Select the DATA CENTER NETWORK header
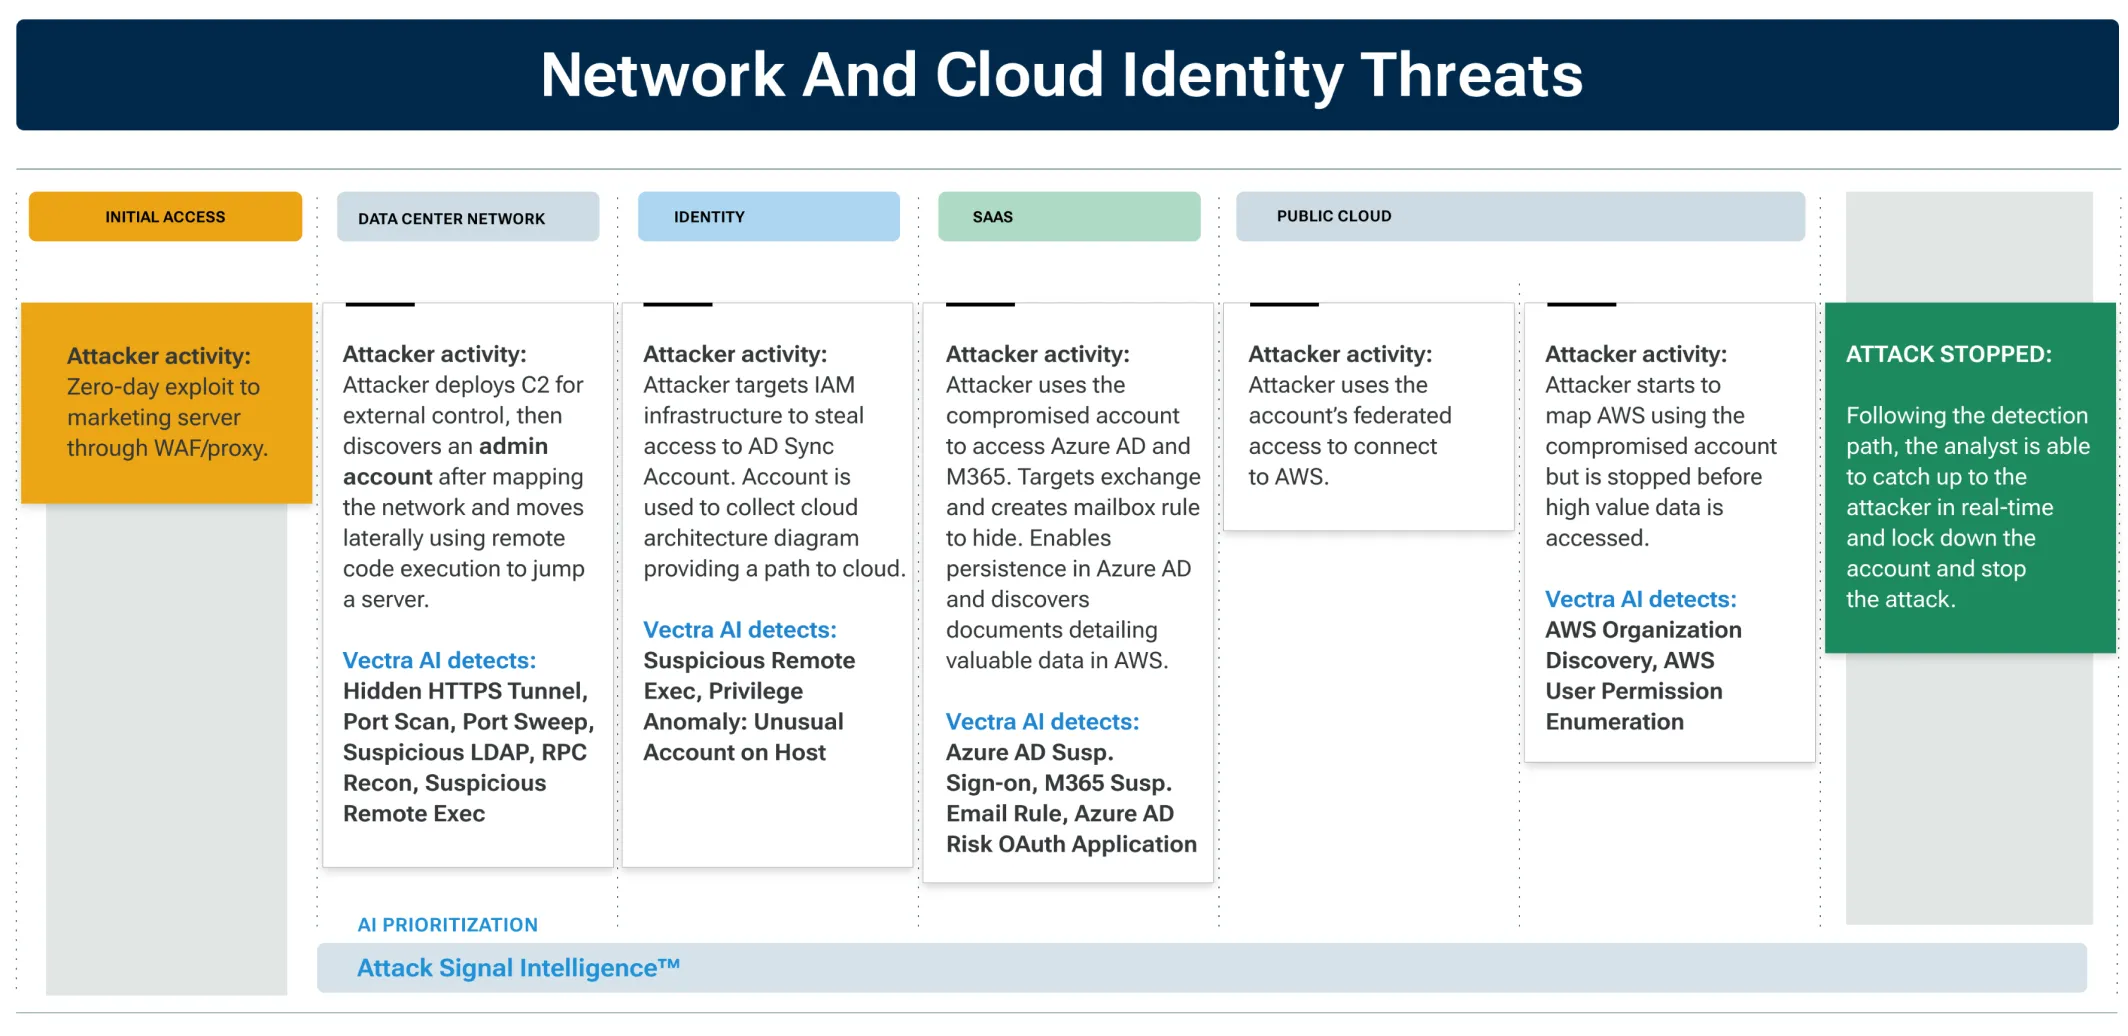The width and height of the screenshot is (2128, 1036). pyautogui.click(x=467, y=218)
